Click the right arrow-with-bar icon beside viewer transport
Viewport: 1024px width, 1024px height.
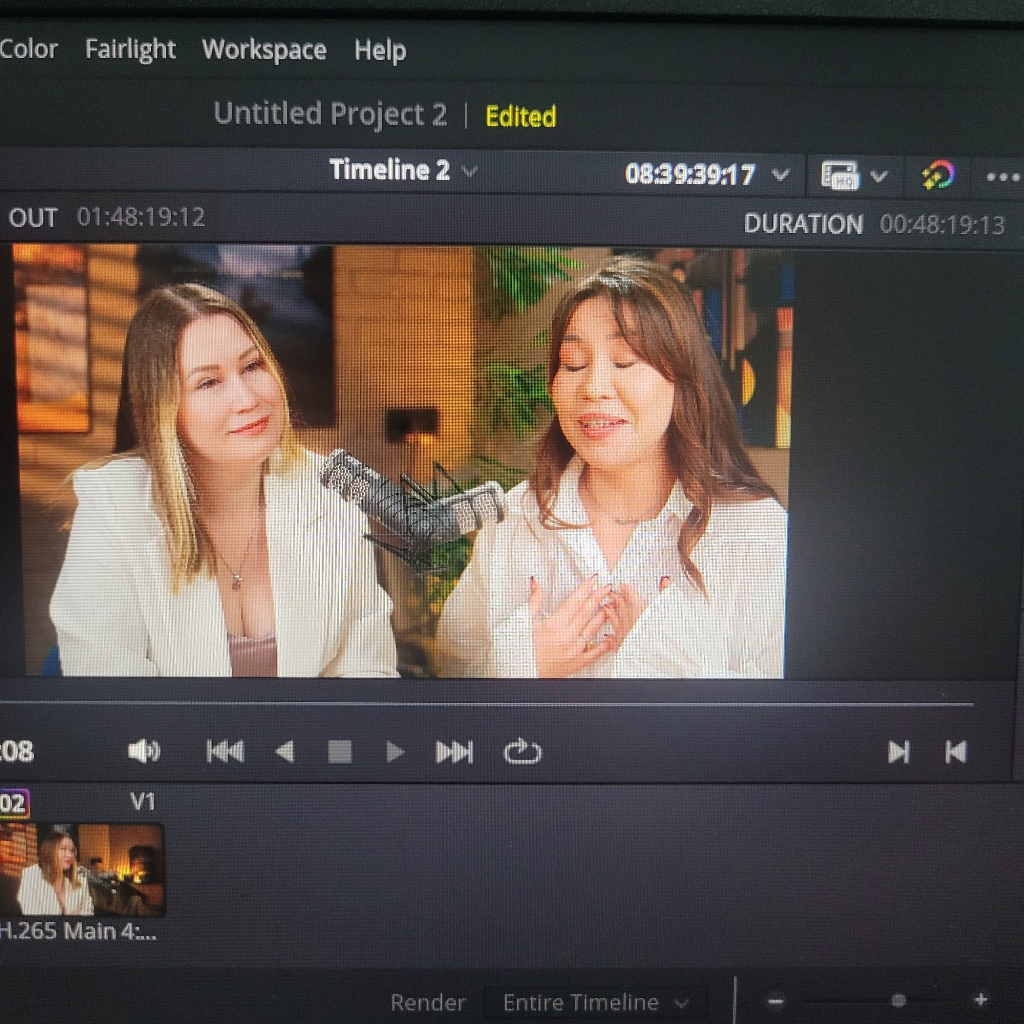tap(898, 752)
